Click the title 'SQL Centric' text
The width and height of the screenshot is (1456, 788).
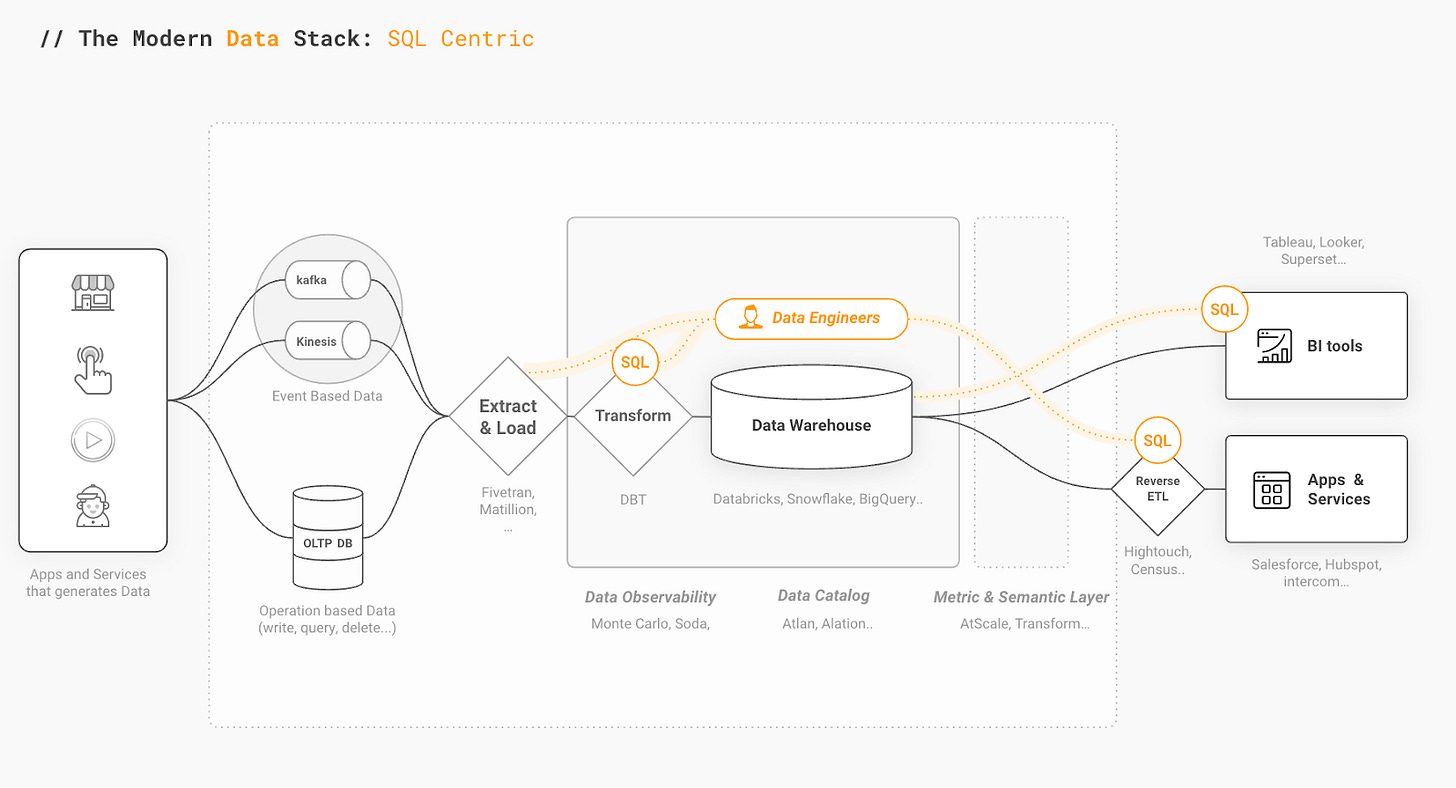[x=461, y=39]
